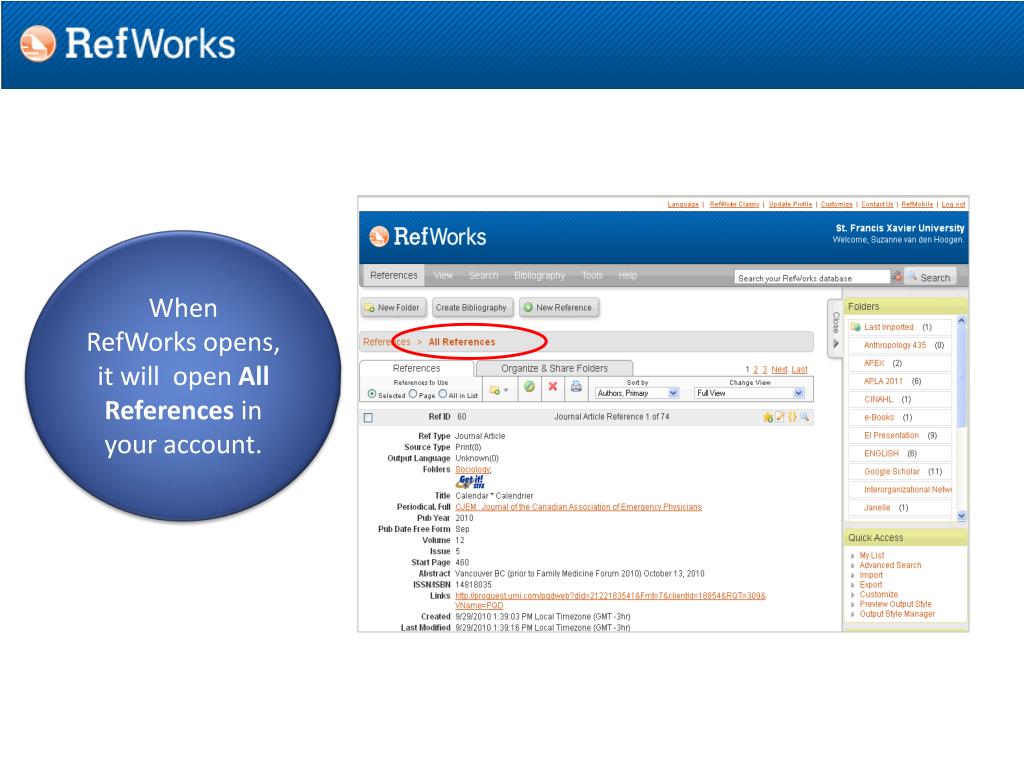Click the folders list scroll up arrow
The image size is (1024, 768).
(961, 321)
